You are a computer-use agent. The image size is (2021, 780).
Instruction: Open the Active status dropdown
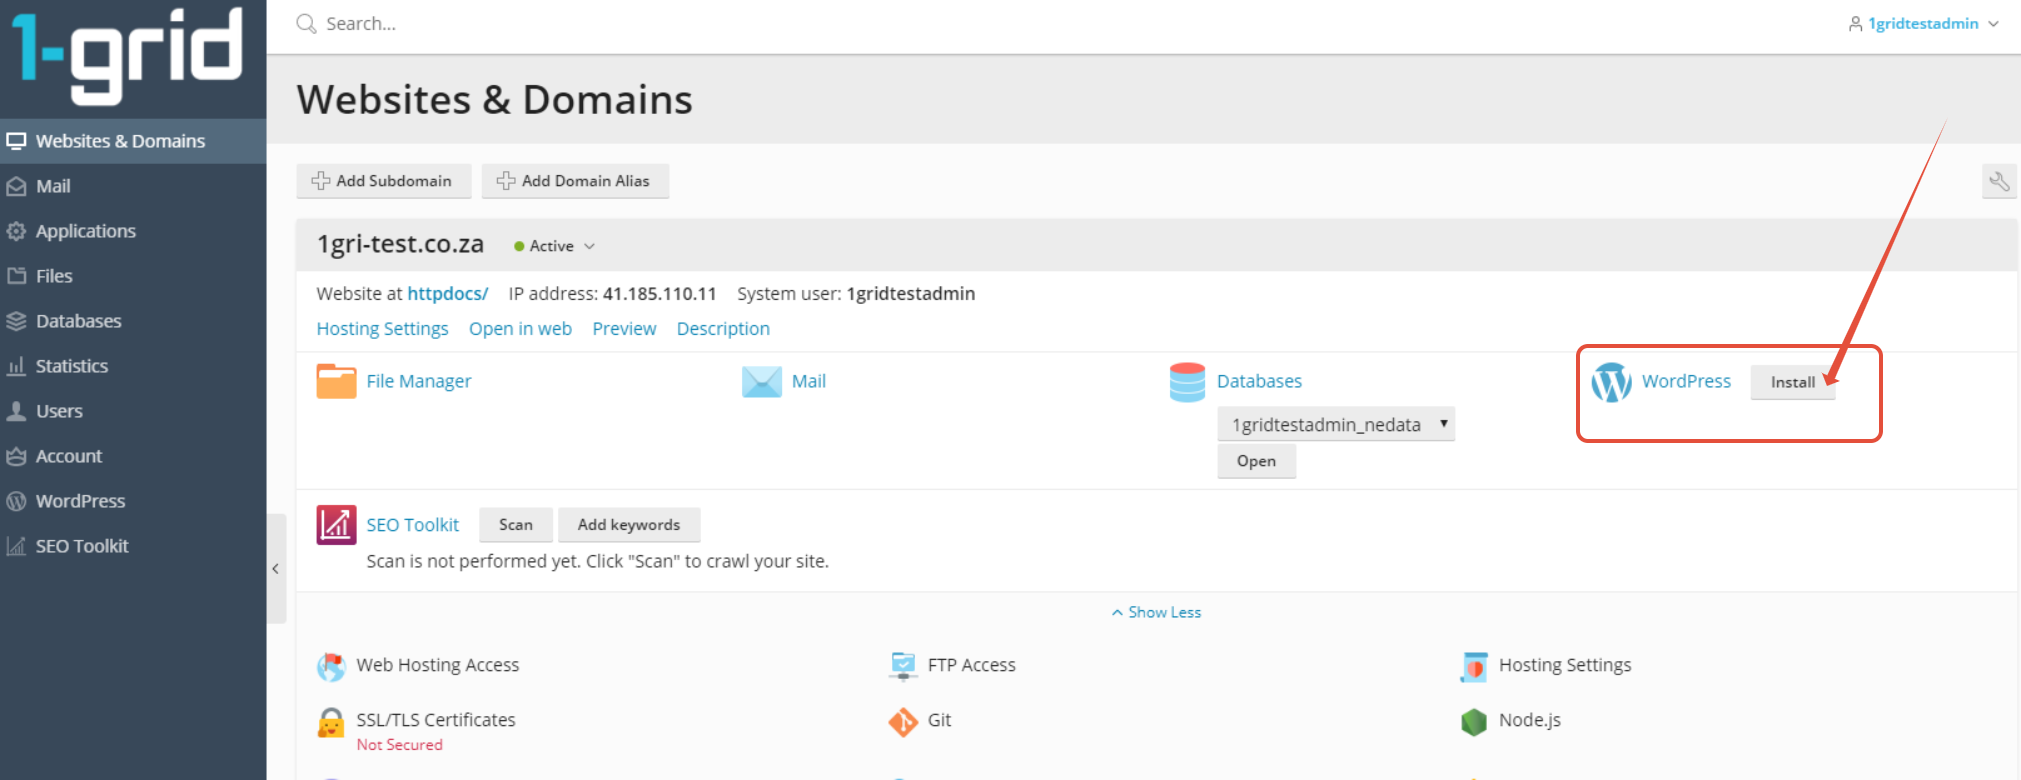click(x=554, y=246)
